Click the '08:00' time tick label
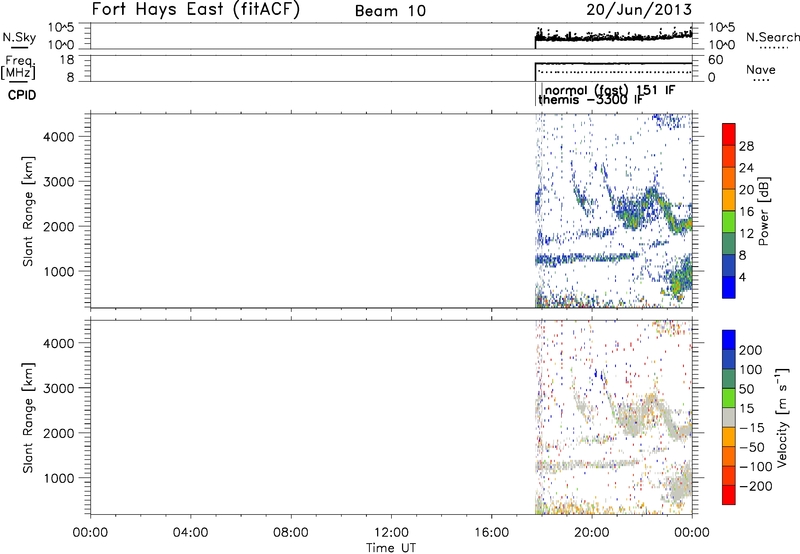Image resolution: width=800 pixels, height=554 pixels. pos(290,533)
